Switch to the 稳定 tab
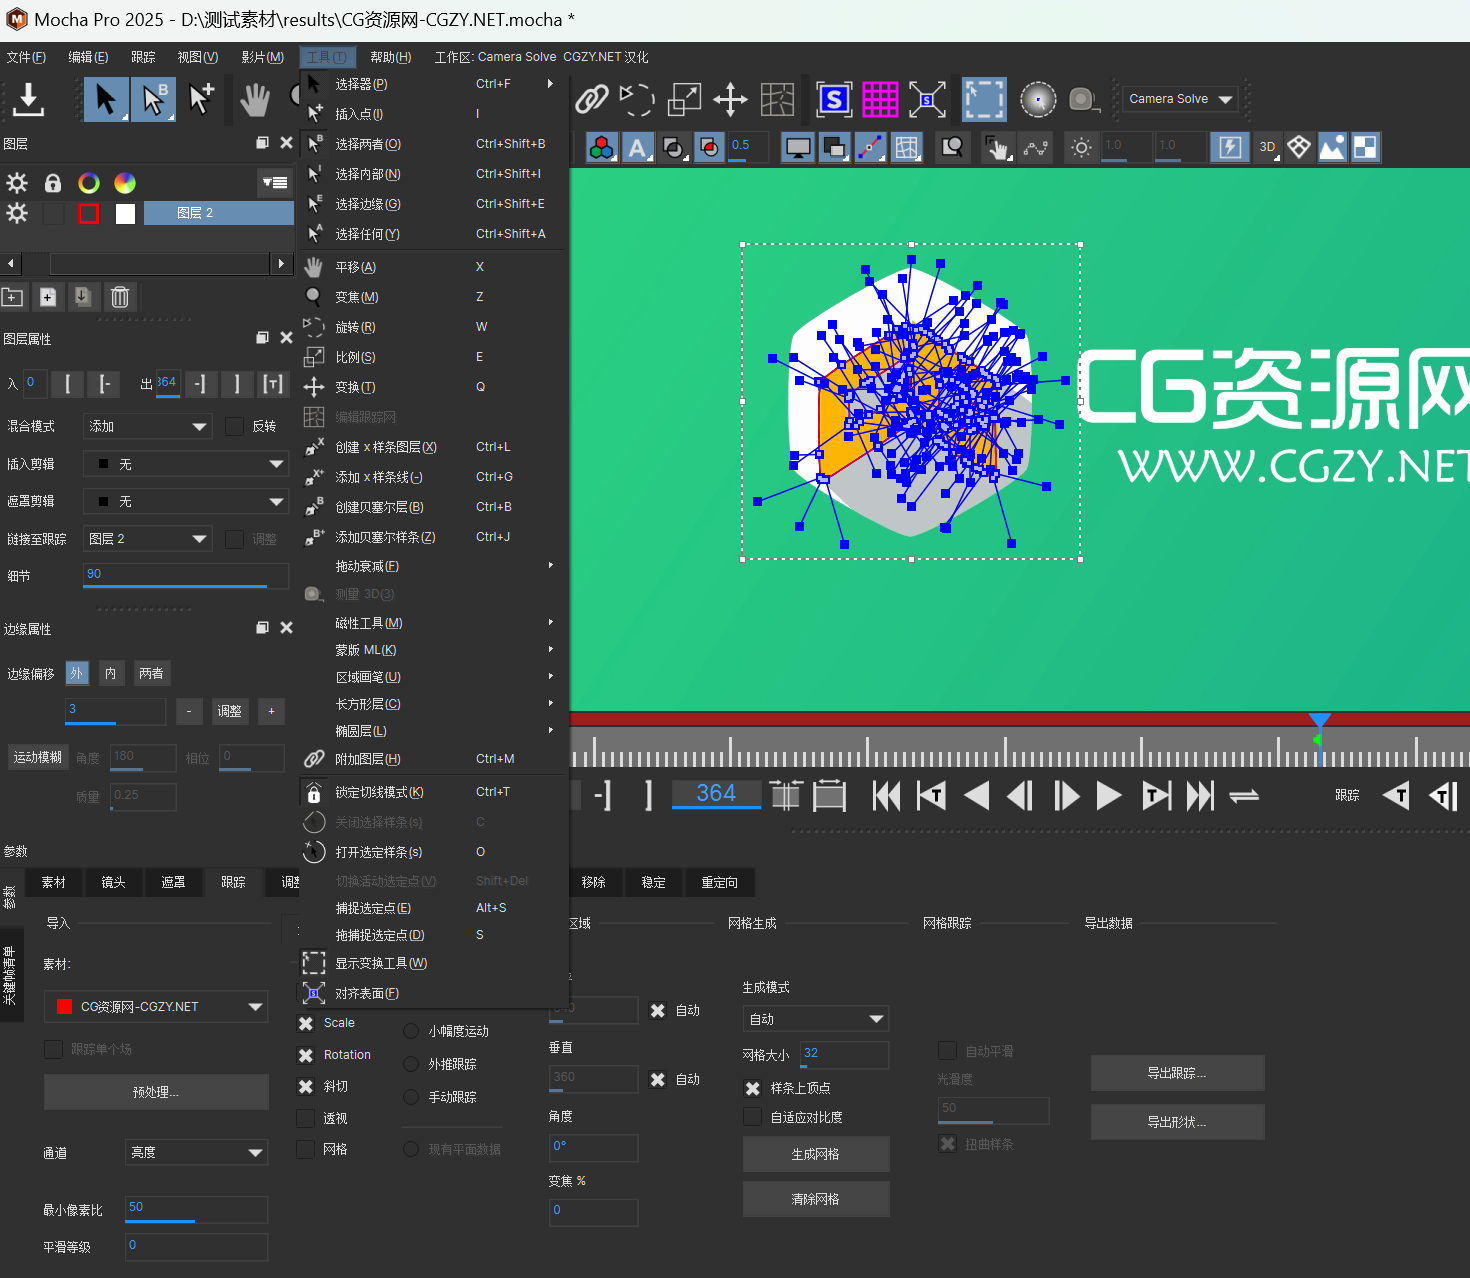 653,882
